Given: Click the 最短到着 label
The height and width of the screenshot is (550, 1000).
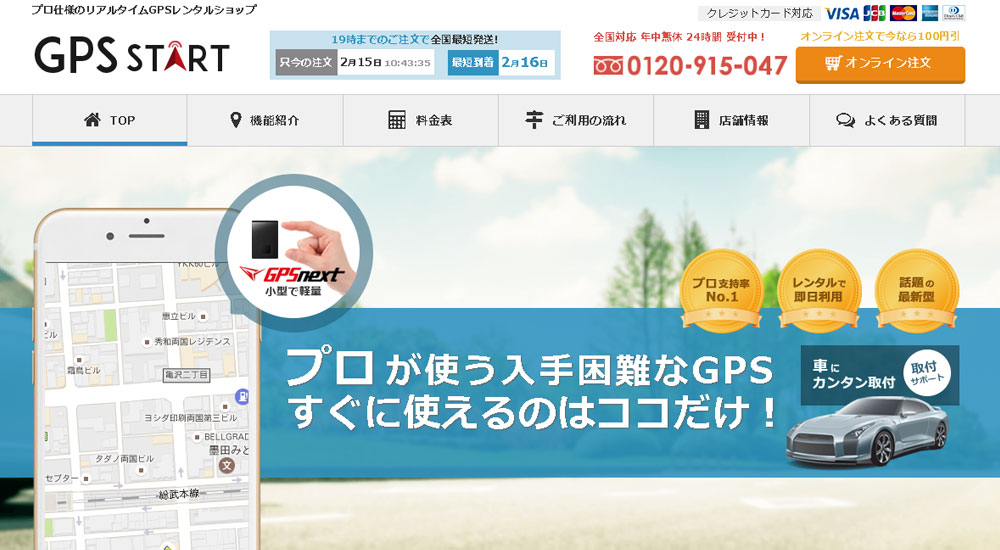Looking at the screenshot, I should point(473,63).
